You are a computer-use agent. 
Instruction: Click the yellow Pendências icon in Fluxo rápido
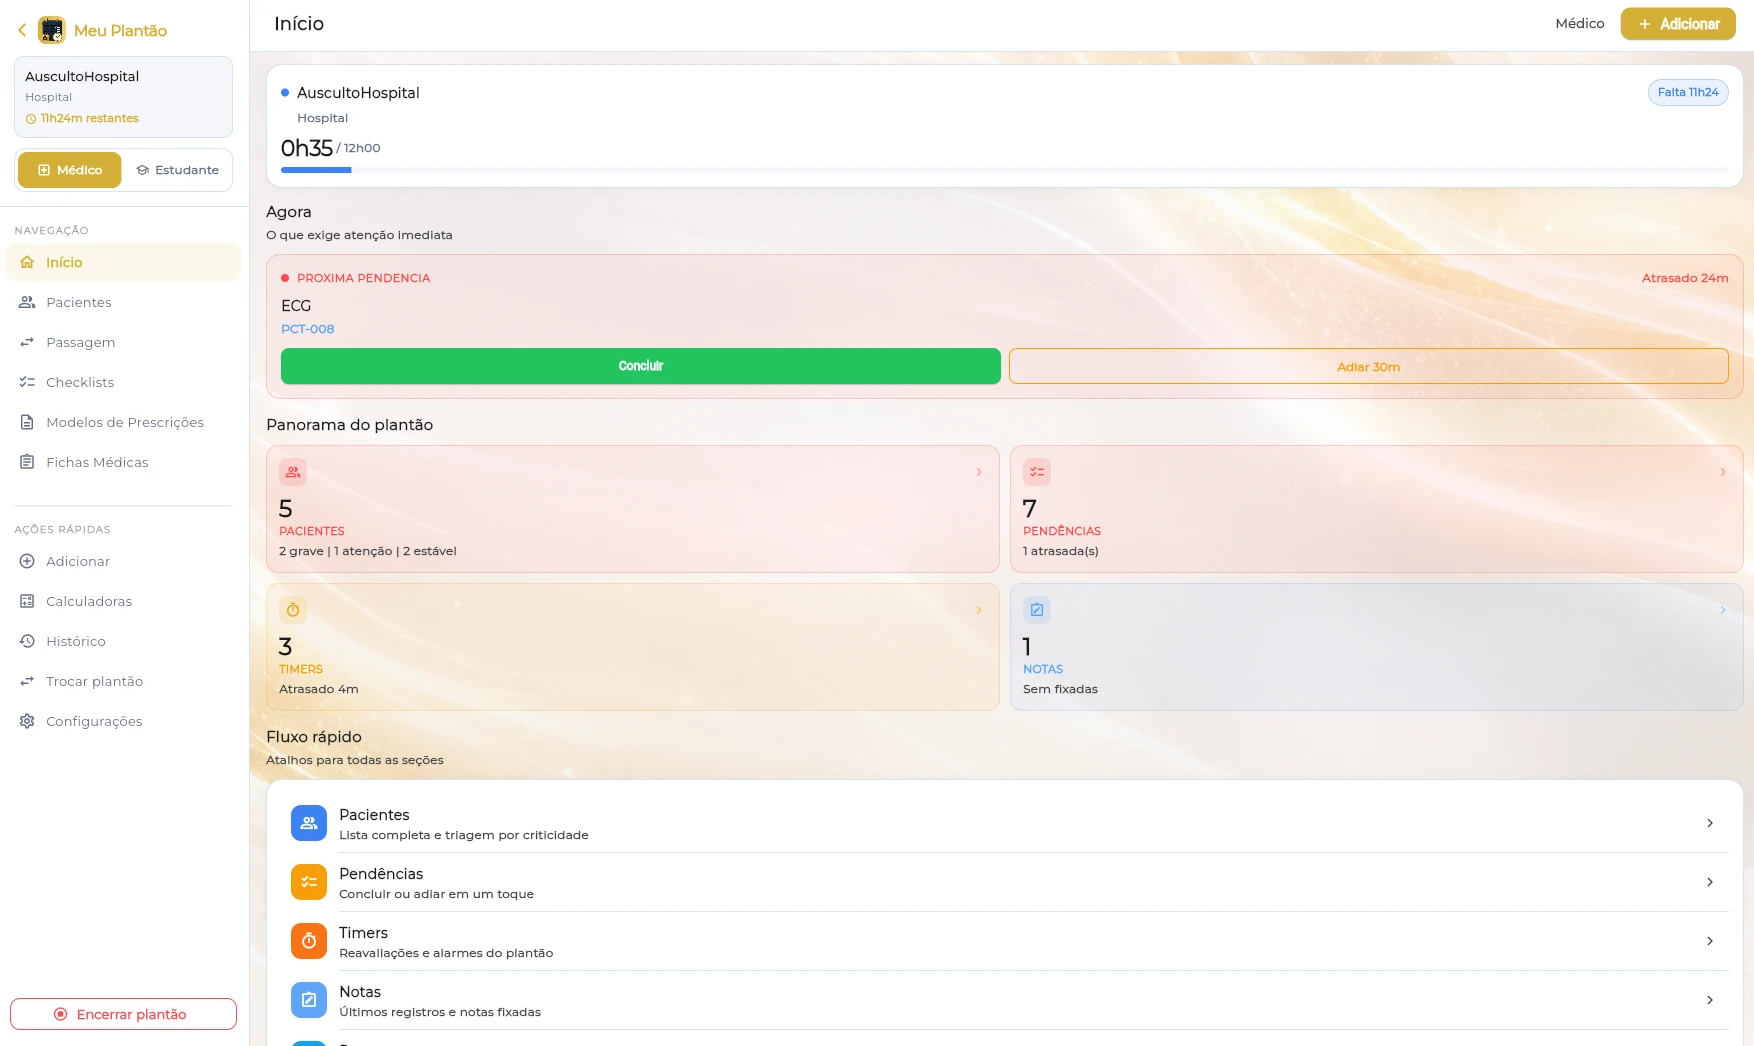[x=309, y=882]
